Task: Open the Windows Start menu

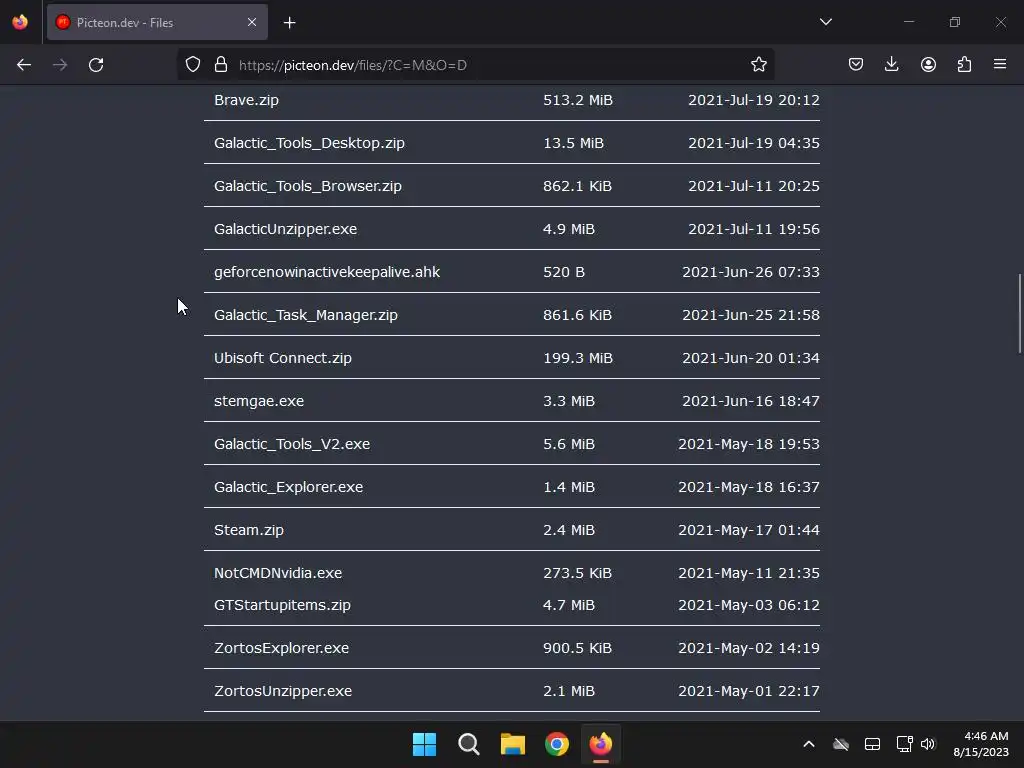Action: point(424,744)
